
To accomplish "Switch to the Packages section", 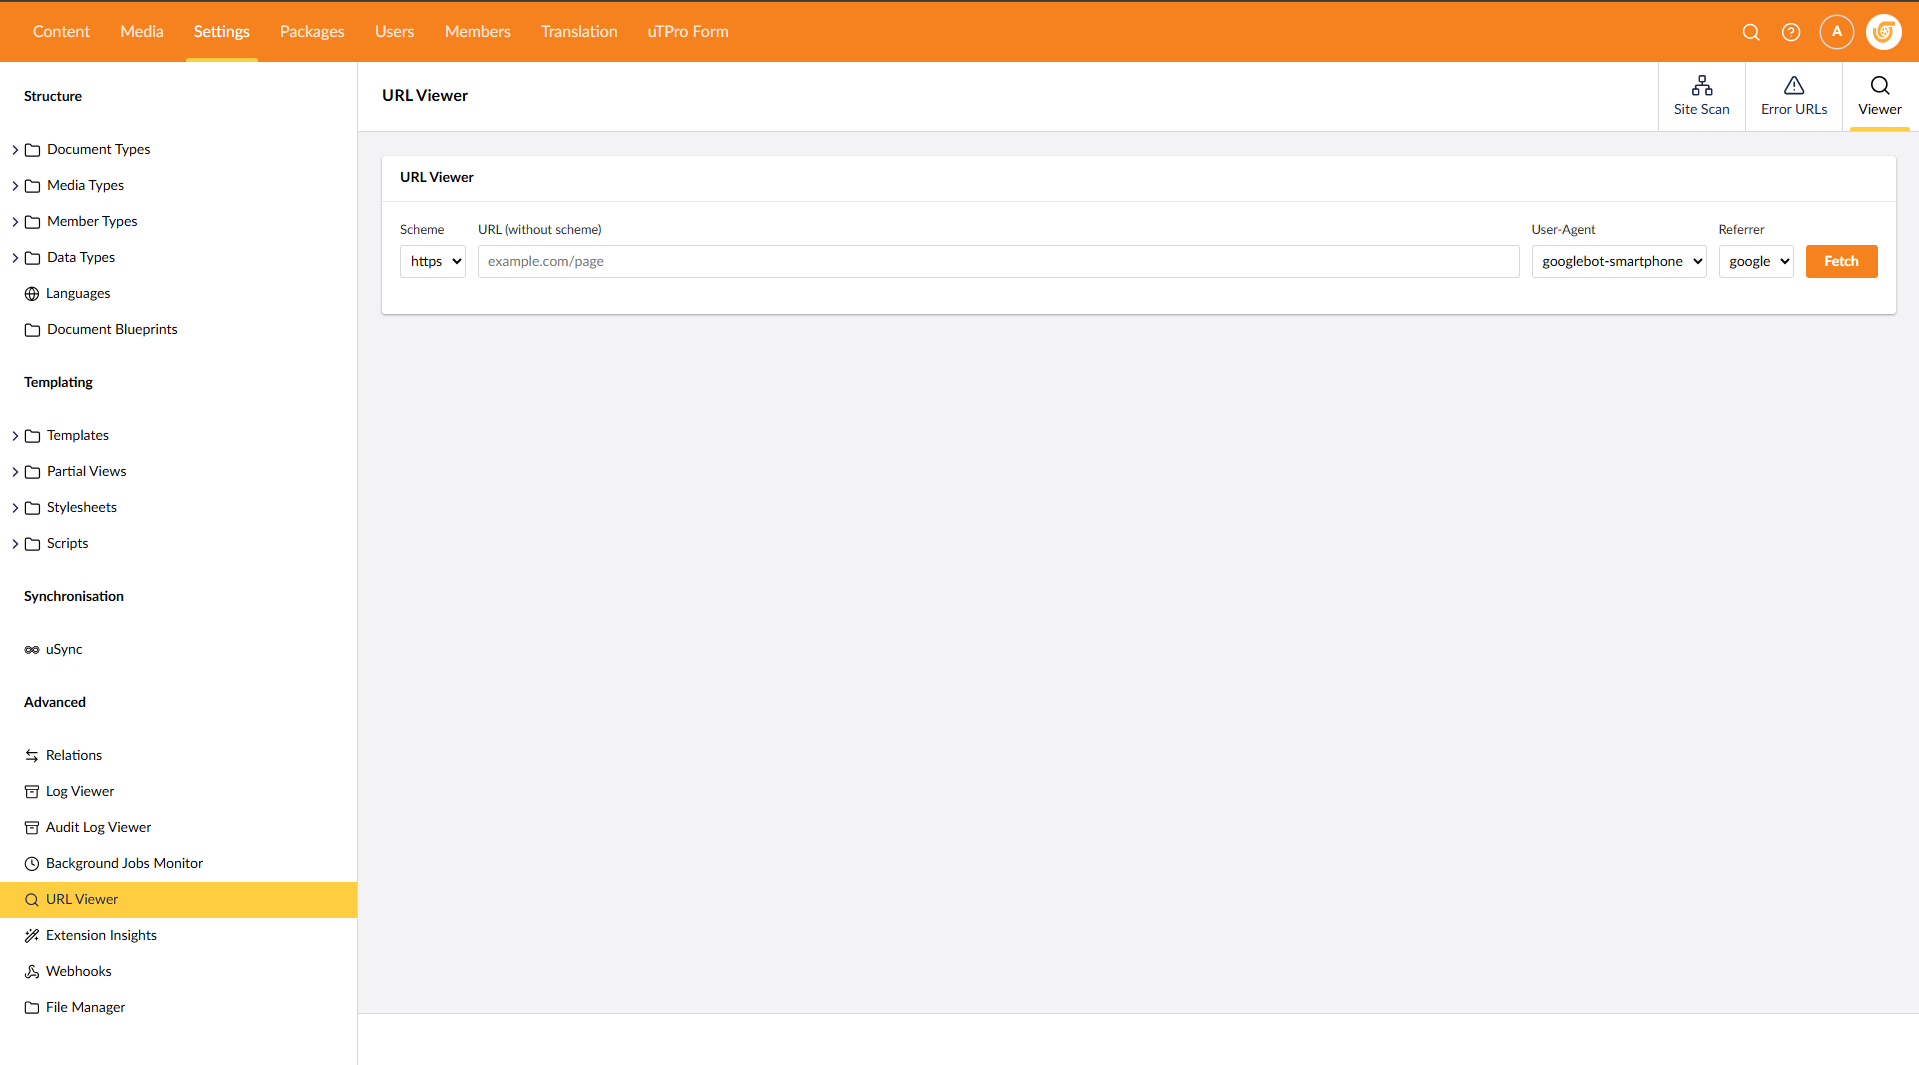I will pos(312,32).
